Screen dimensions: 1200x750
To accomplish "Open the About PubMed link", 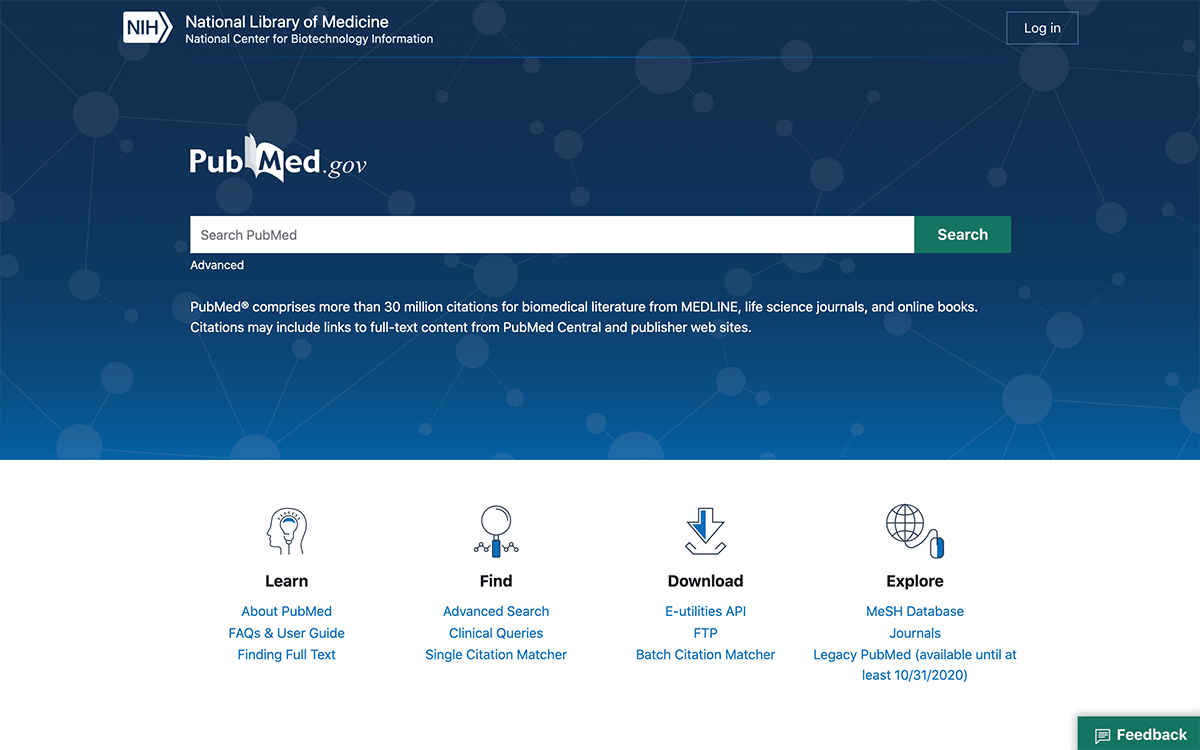I will tap(286, 611).
